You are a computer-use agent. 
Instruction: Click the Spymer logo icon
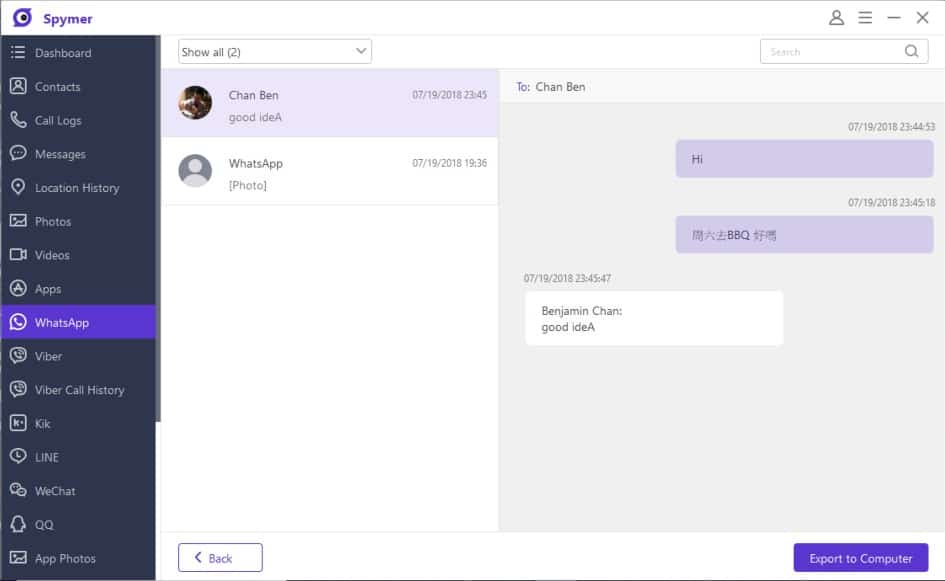(22, 17)
